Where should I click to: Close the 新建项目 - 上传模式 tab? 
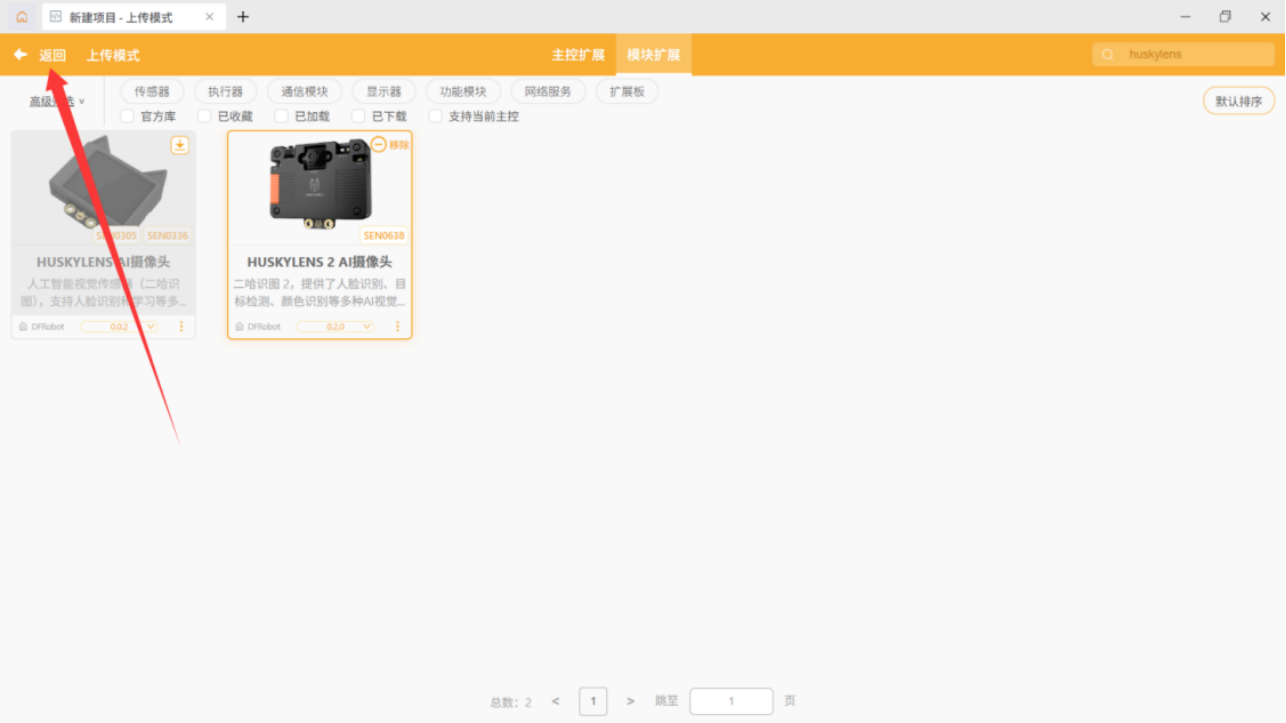[209, 17]
